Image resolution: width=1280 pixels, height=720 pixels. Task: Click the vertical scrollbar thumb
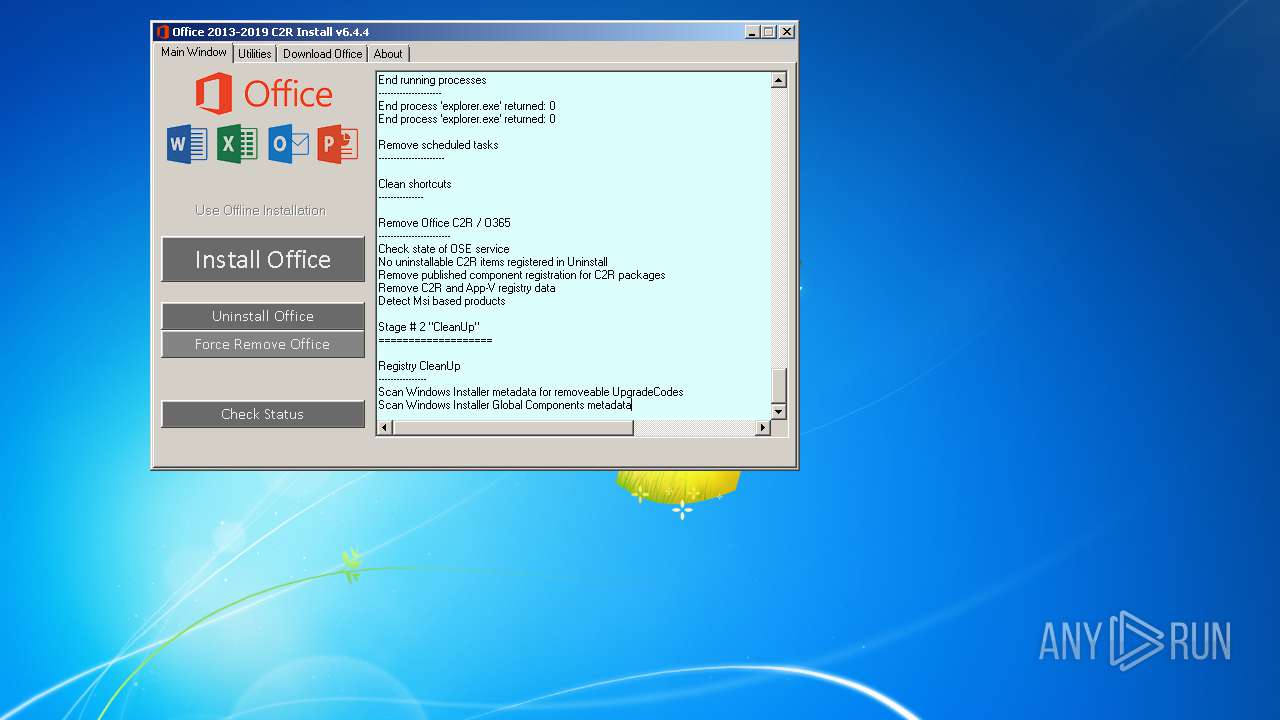point(779,385)
